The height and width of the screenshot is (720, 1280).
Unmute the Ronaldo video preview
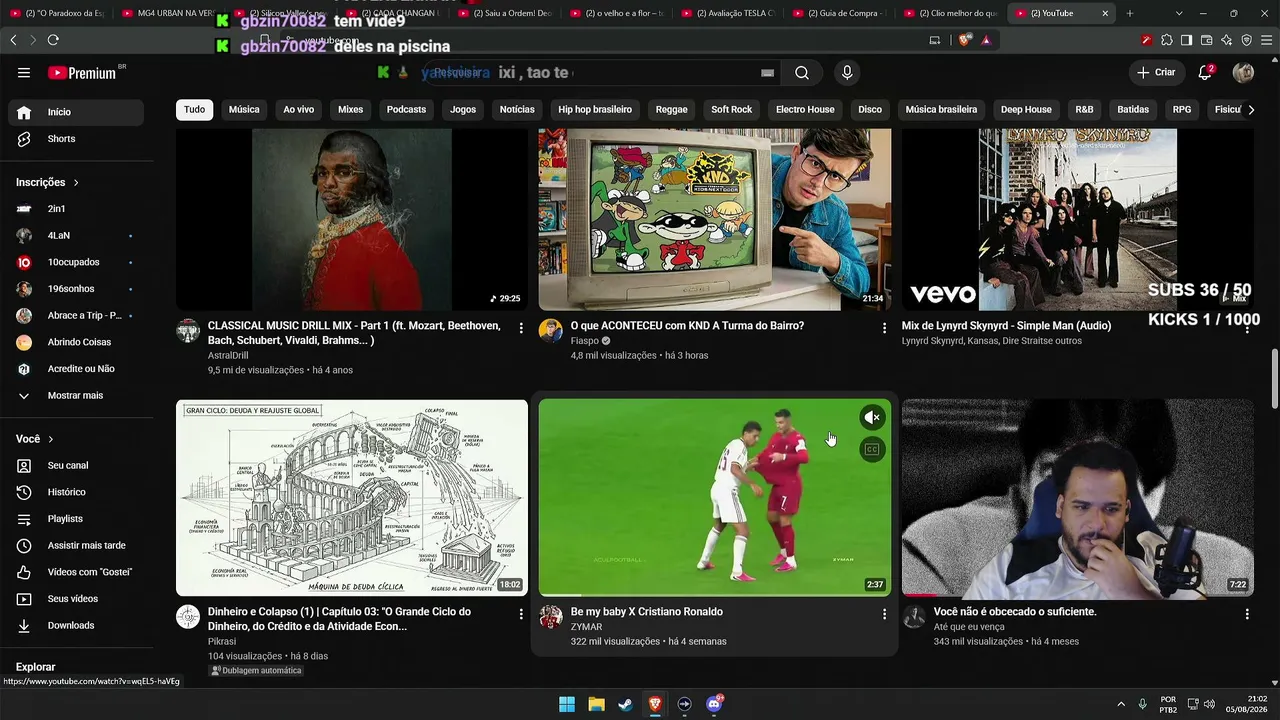point(872,417)
